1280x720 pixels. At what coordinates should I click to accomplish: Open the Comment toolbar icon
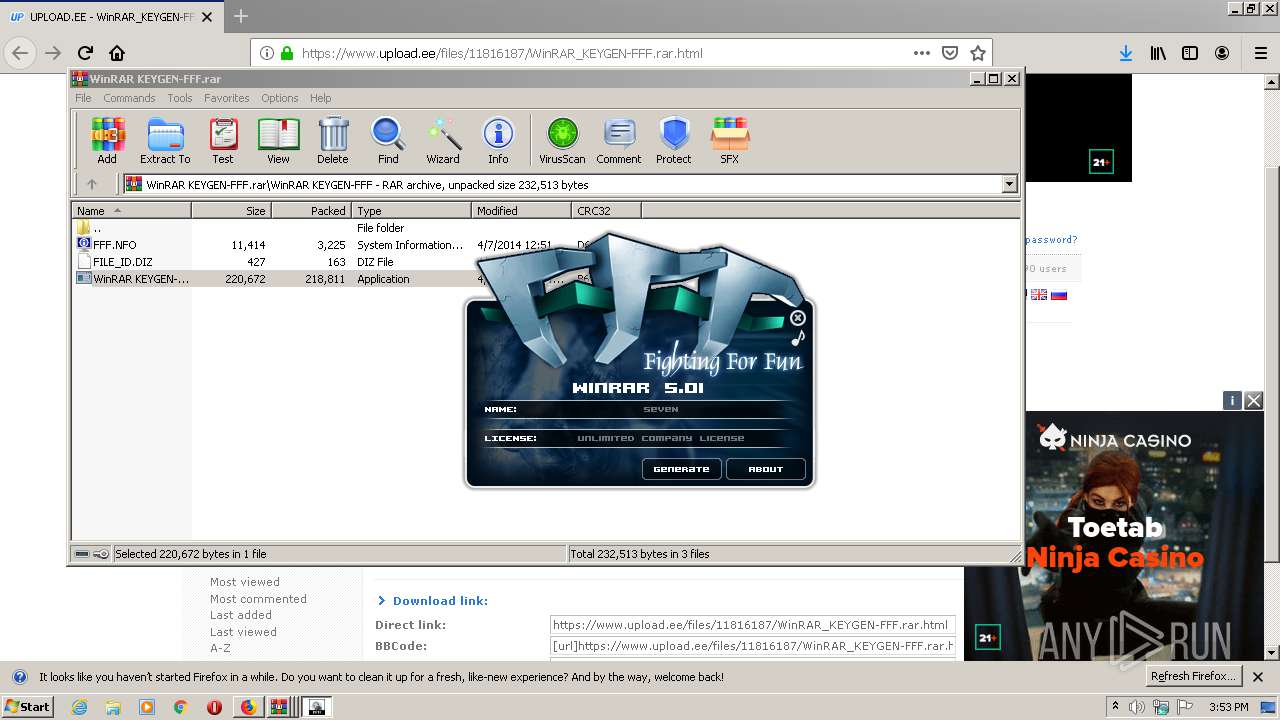click(x=619, y=140)
